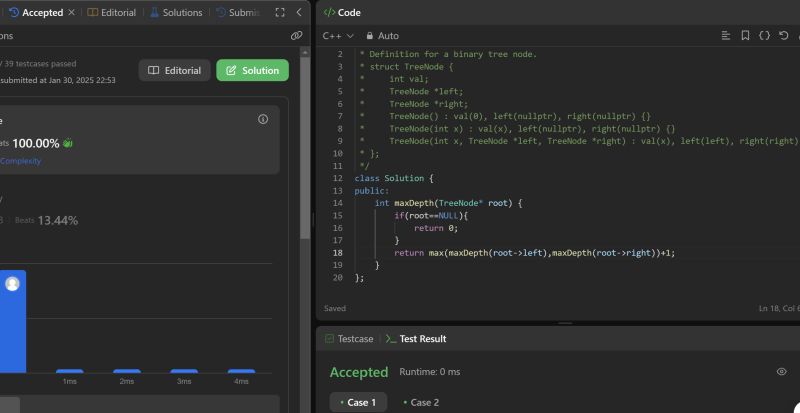The height and width of the screenshot is (413, 800).
Task: Click the bookmark icon in the editor toolbar
Action: point(745,35)
